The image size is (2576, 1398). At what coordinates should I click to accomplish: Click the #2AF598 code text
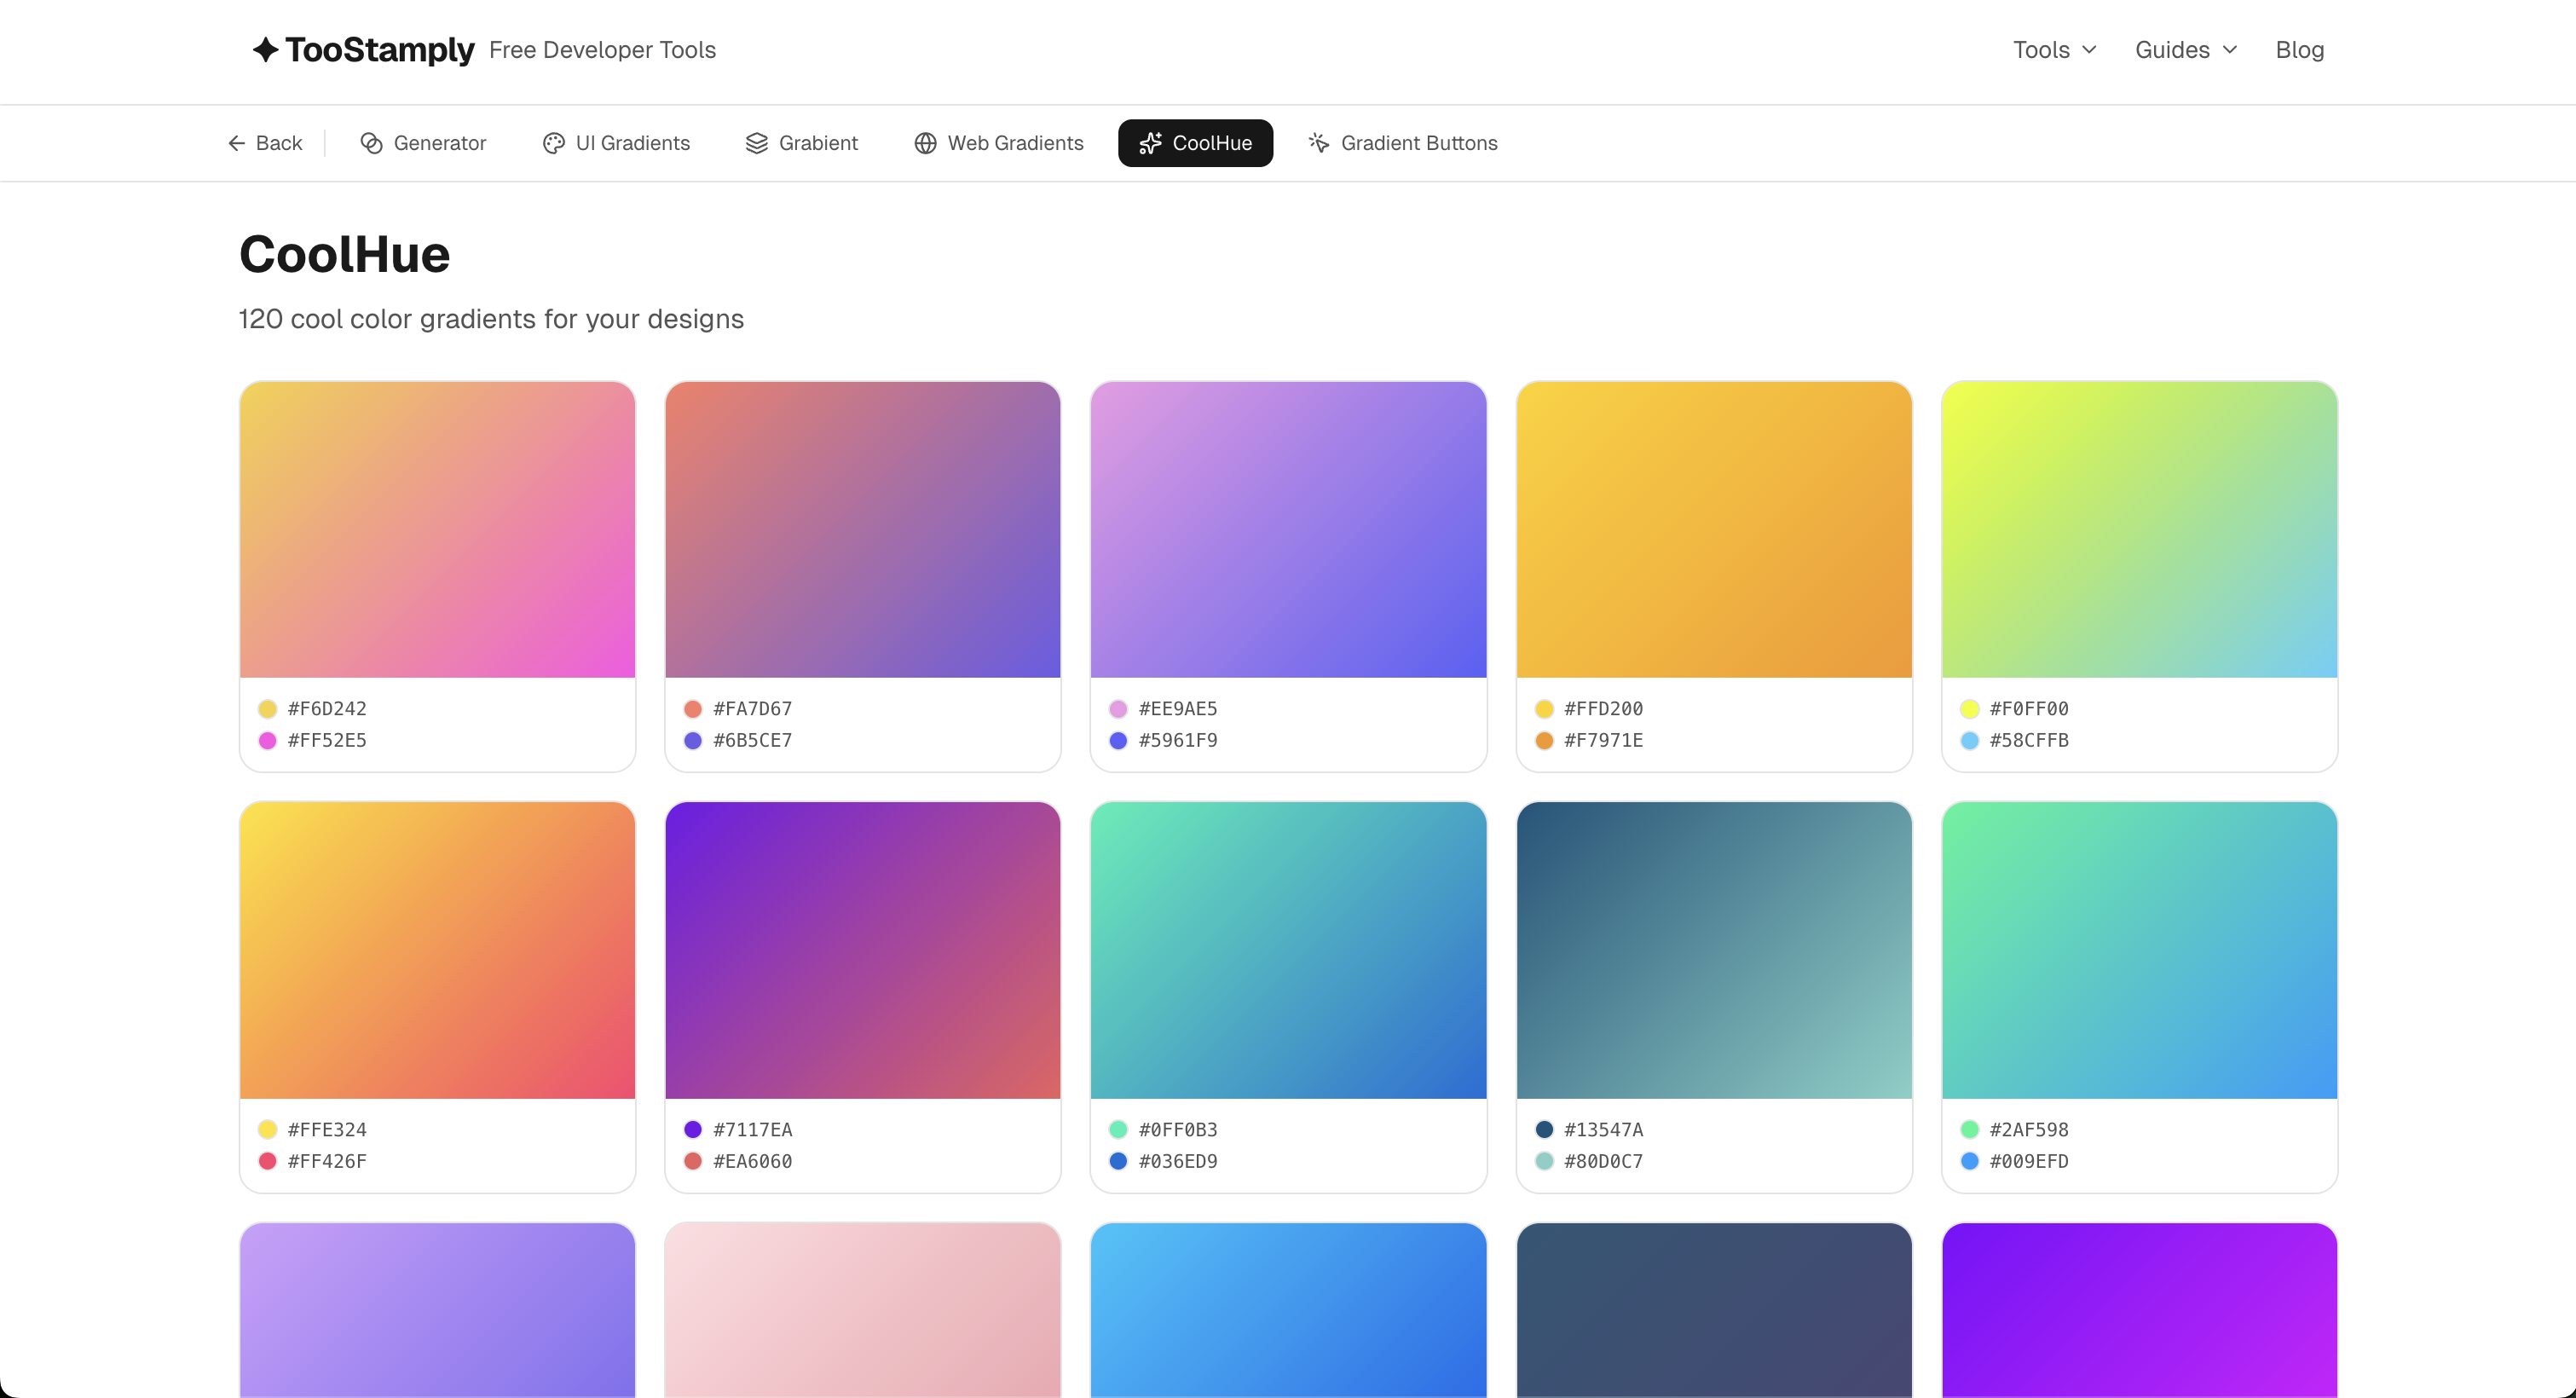(x=2029, y=1130)
